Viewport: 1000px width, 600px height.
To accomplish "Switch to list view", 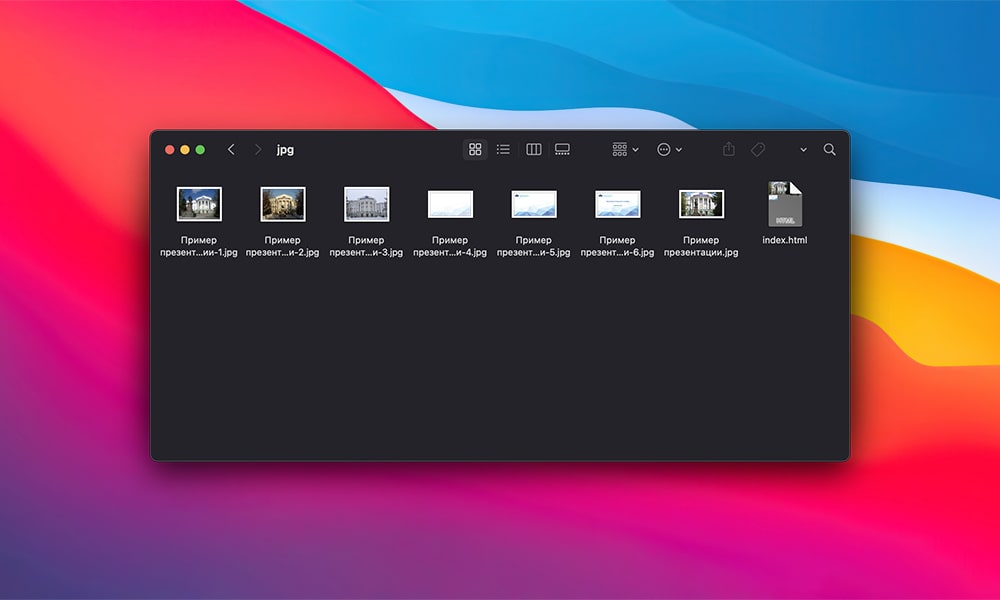I will tap(503, 149).
